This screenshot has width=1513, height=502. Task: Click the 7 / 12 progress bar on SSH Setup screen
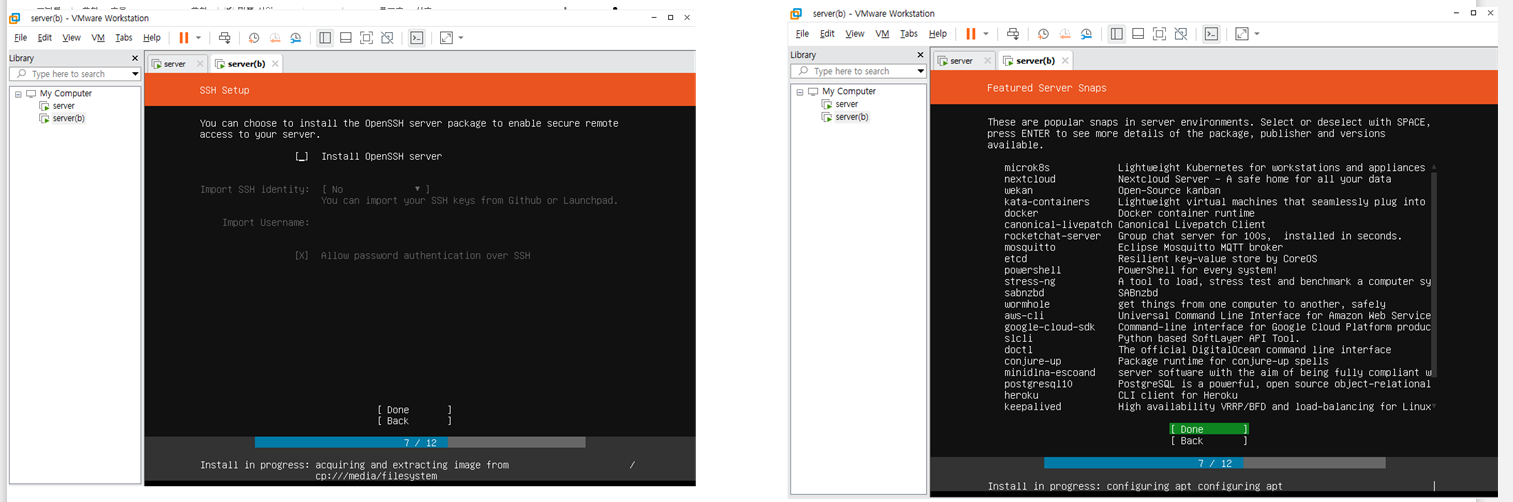click(x=420, y=442)
